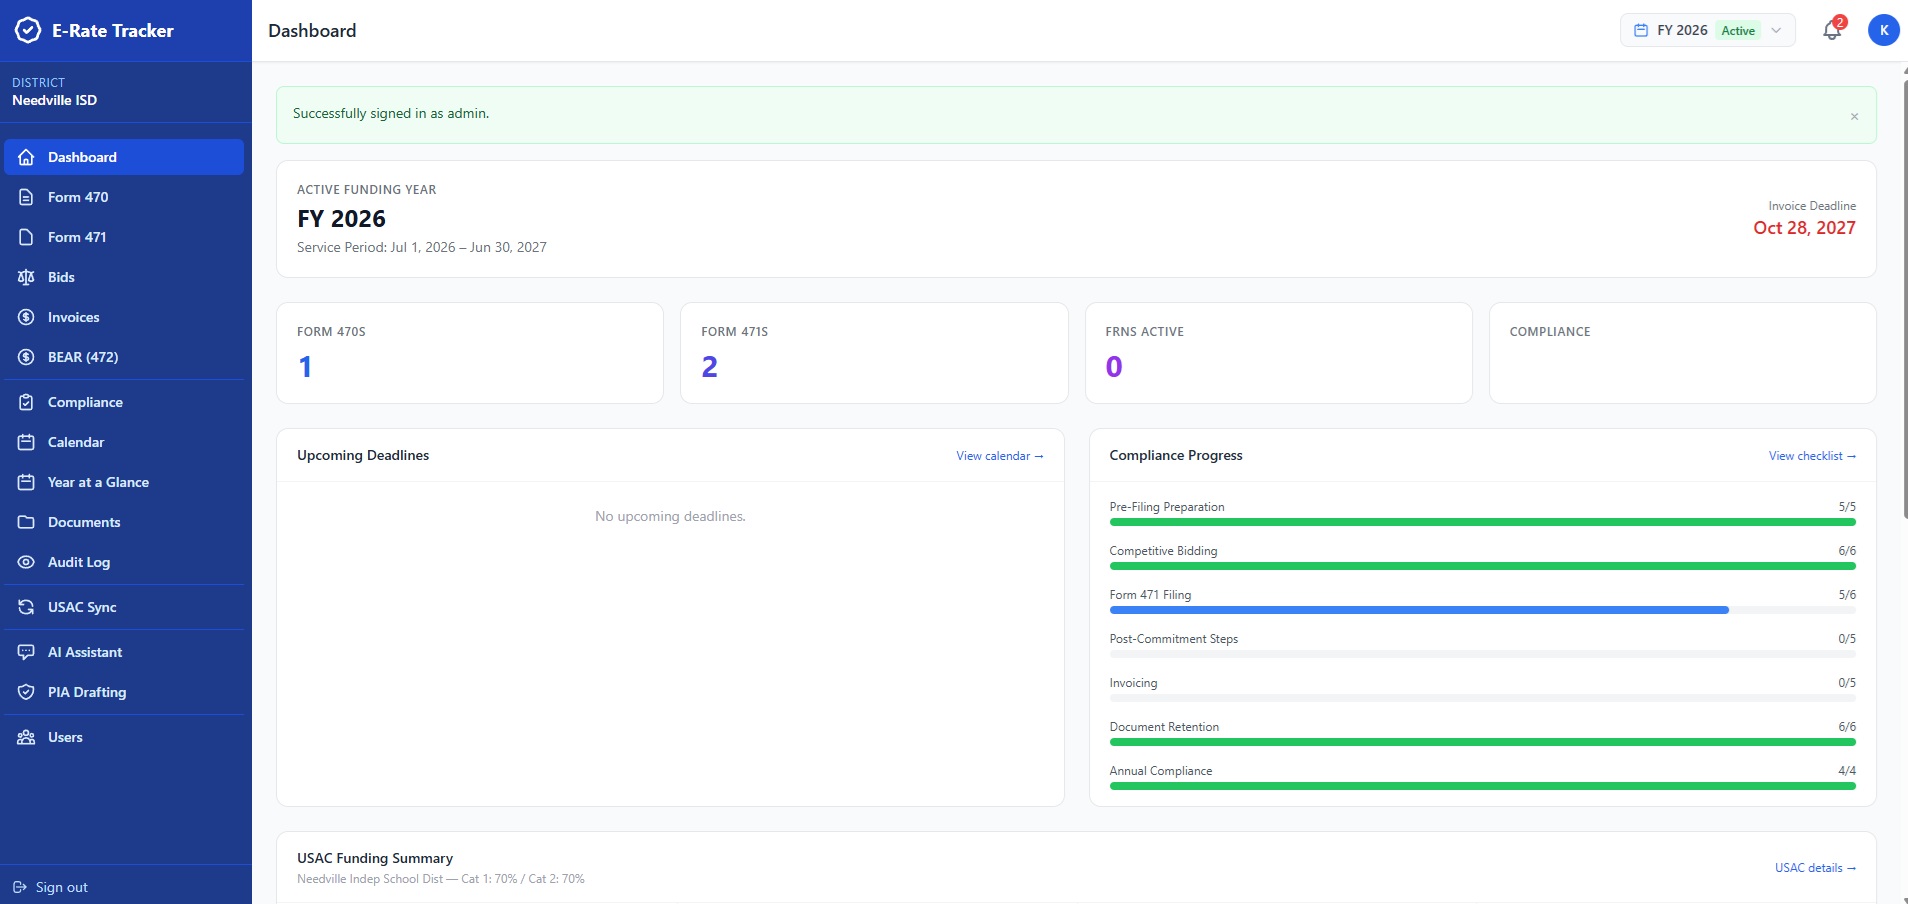Open the user avatar menu
This screenshot has width=1908, height=904.
pos(1884,29)
